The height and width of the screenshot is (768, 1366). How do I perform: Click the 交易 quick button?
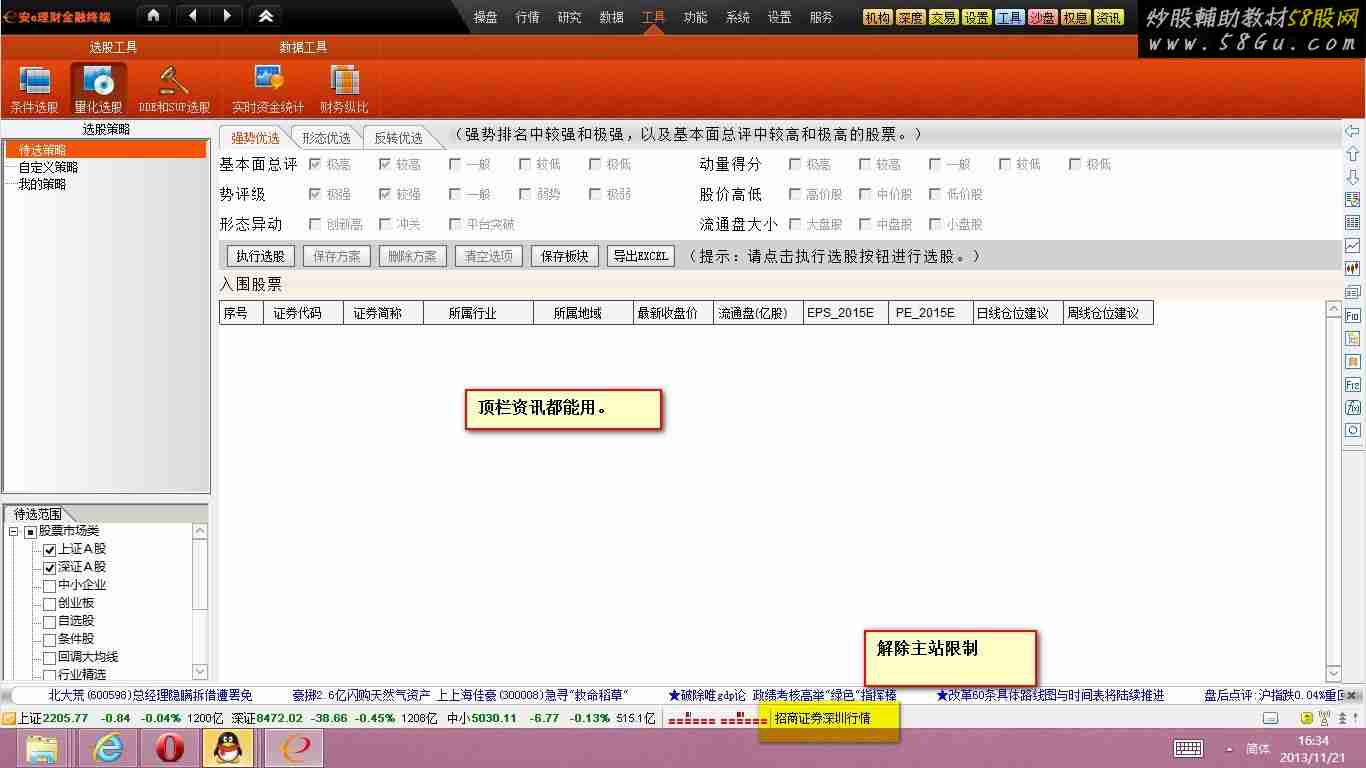(x=943, y=18)
